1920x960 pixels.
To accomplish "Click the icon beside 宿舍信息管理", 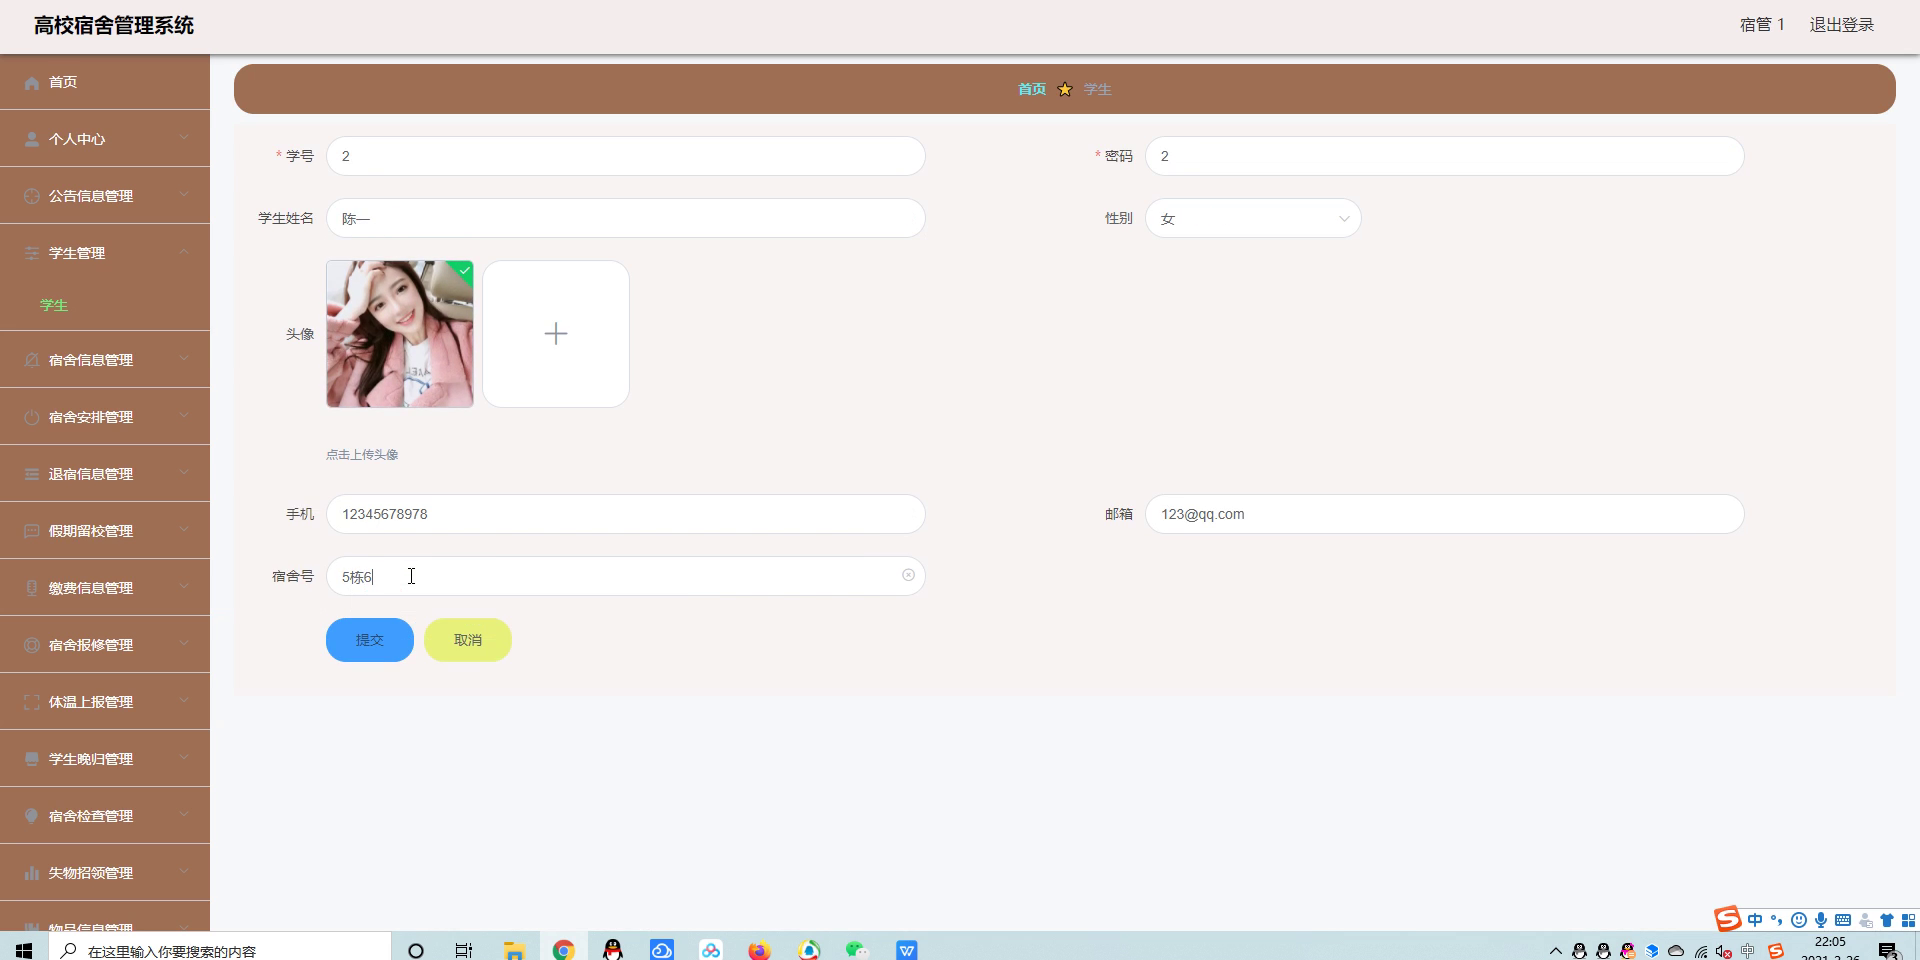I will click(32, 361).
